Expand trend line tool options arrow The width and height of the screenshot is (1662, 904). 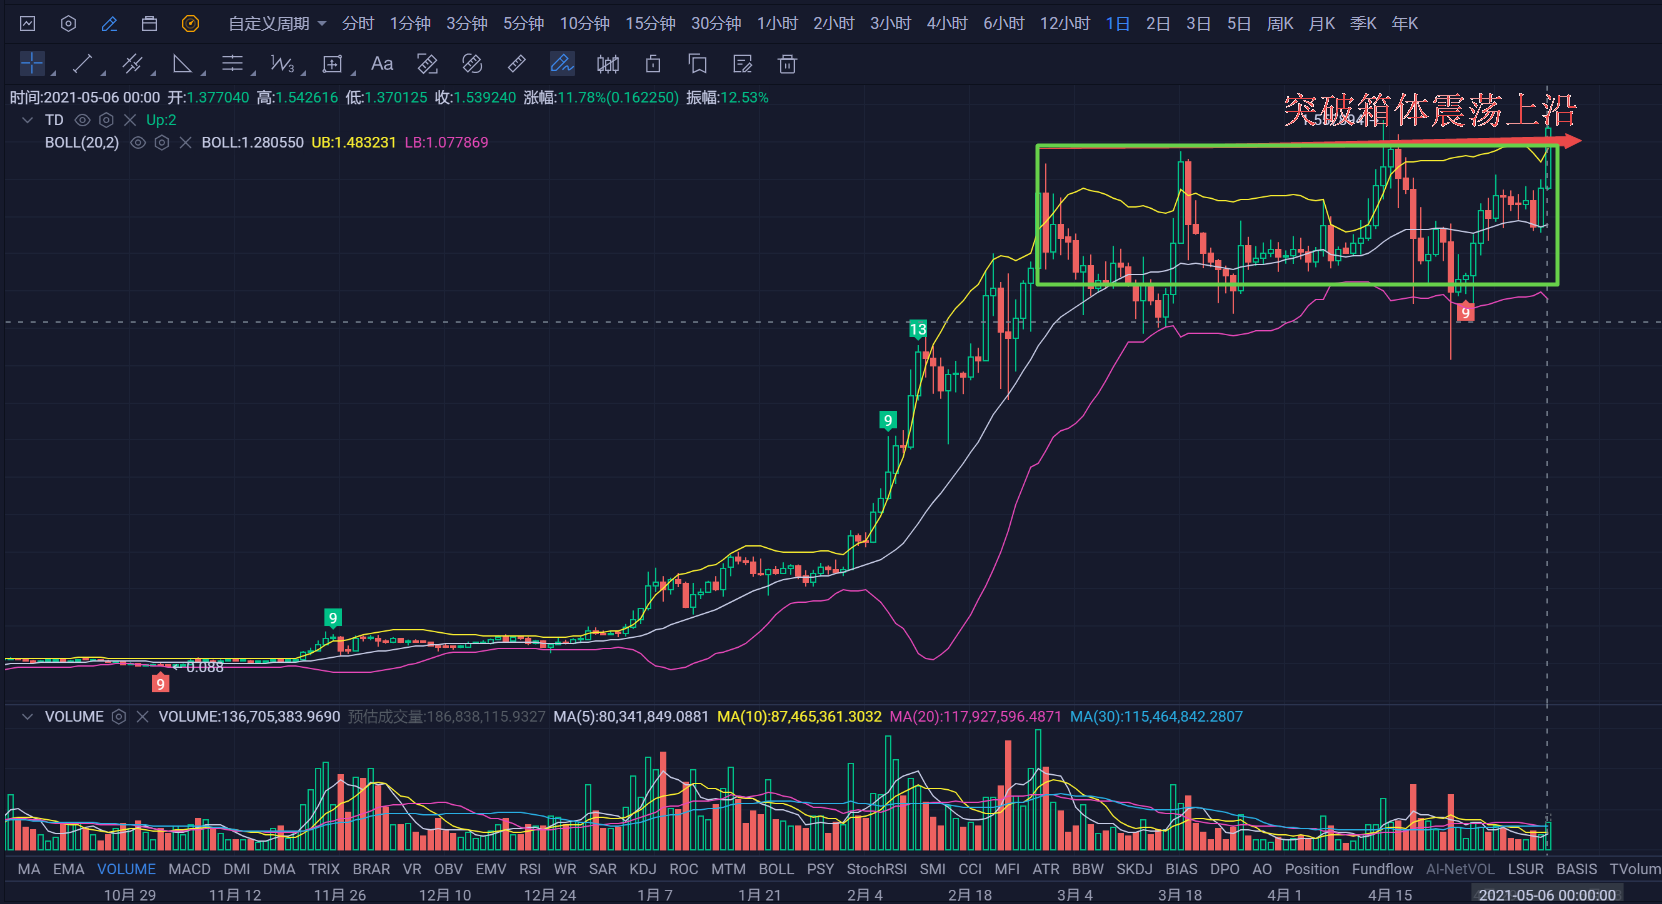click(x=103, y=73)
